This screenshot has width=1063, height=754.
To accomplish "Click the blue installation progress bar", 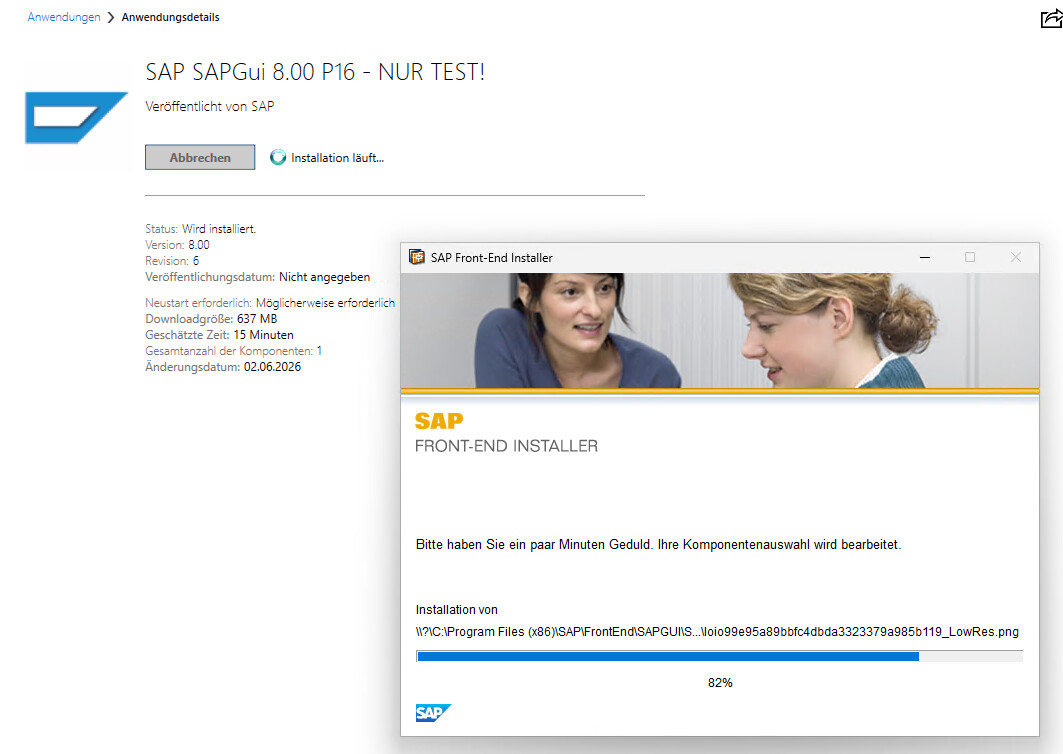I will (x=719, y=656).
